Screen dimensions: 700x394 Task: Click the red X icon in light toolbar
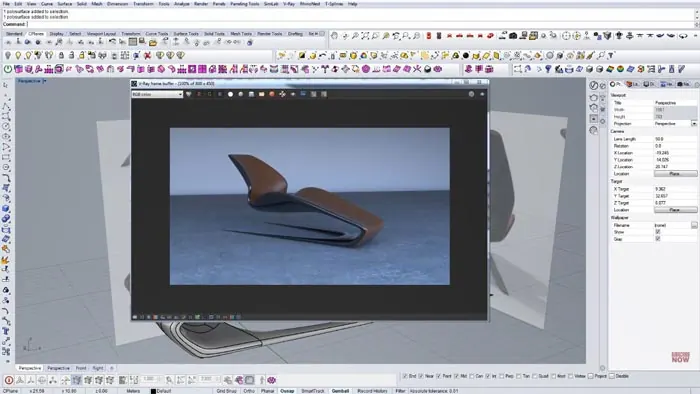(147, 56)
